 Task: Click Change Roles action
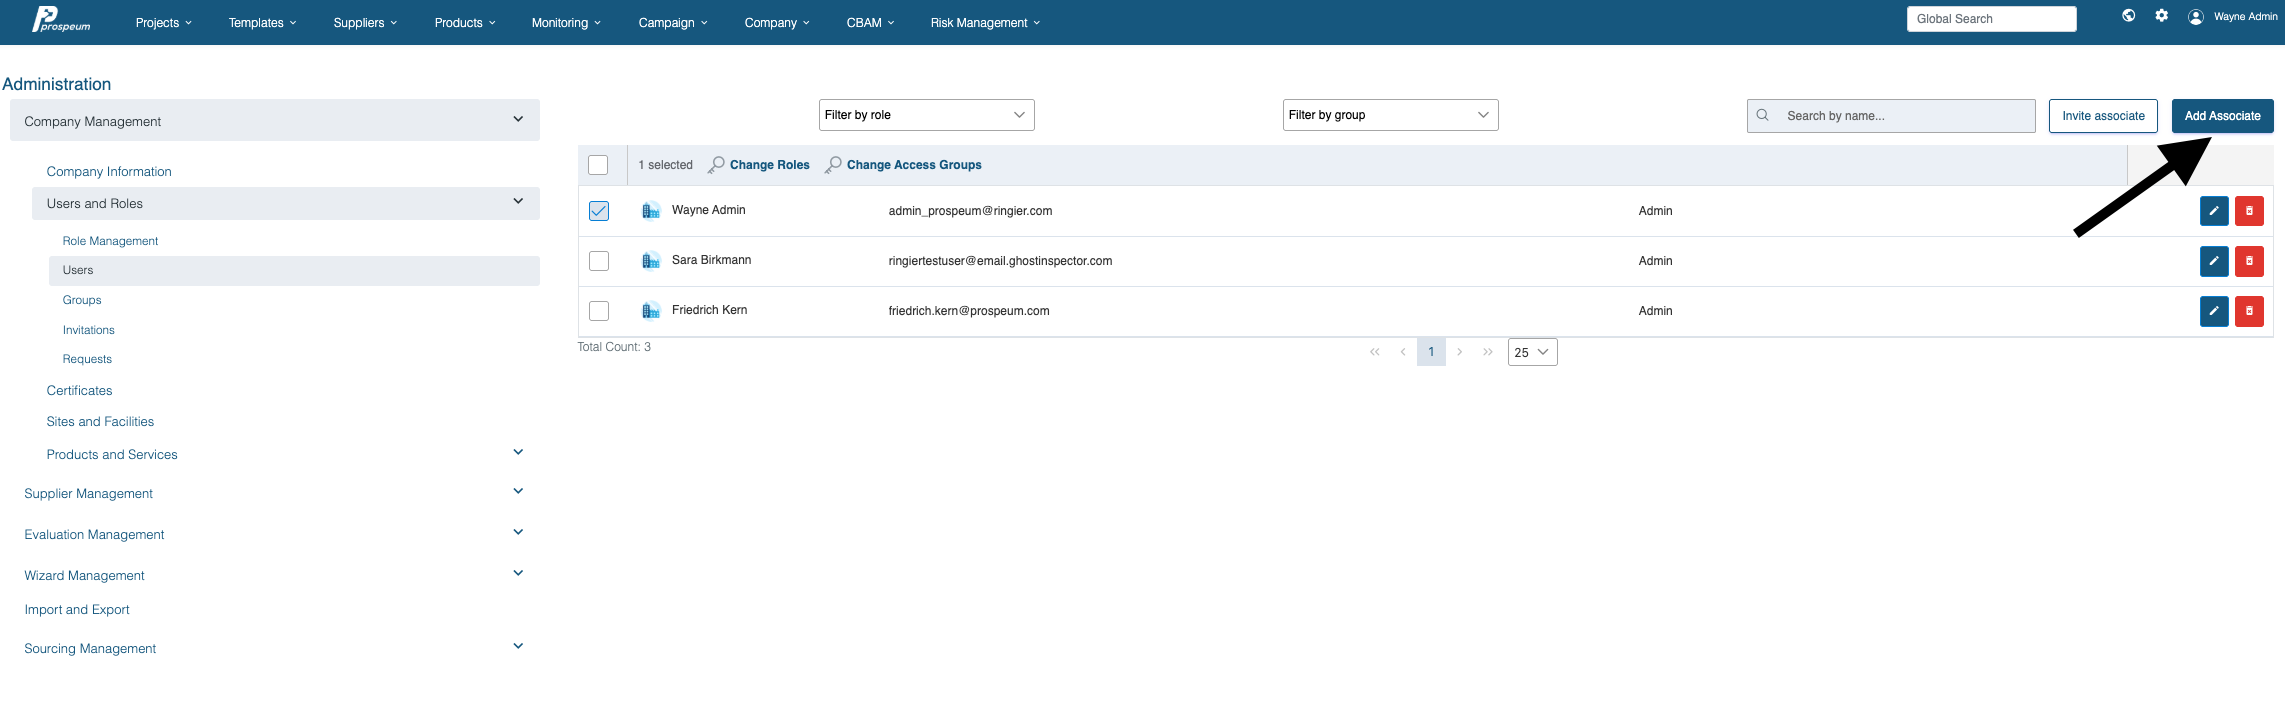point(759,165)
